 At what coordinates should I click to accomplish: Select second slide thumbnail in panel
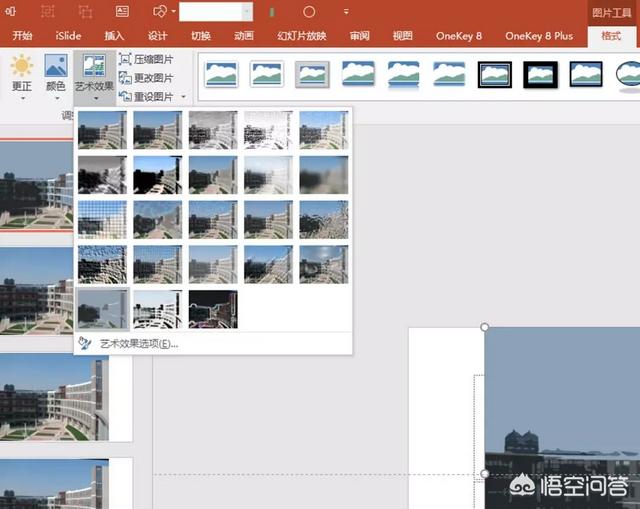coord(37,291)
